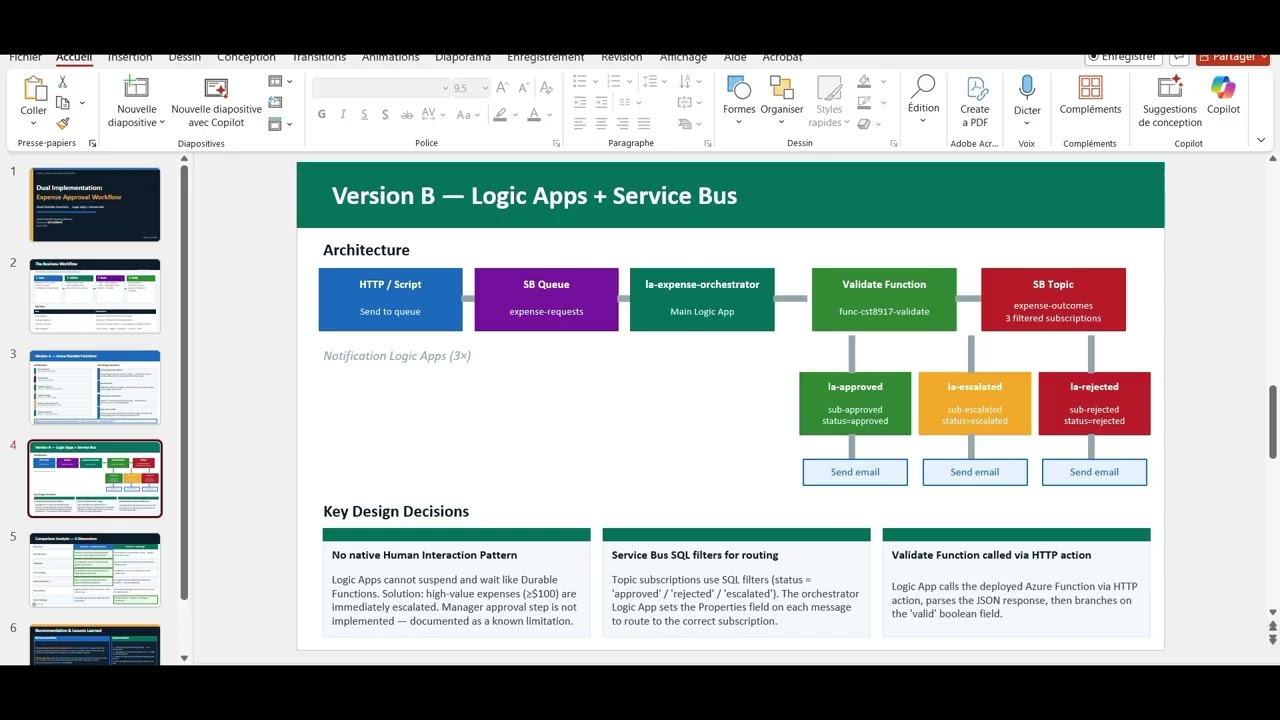Click Suggestions de conception icon

1170,88
